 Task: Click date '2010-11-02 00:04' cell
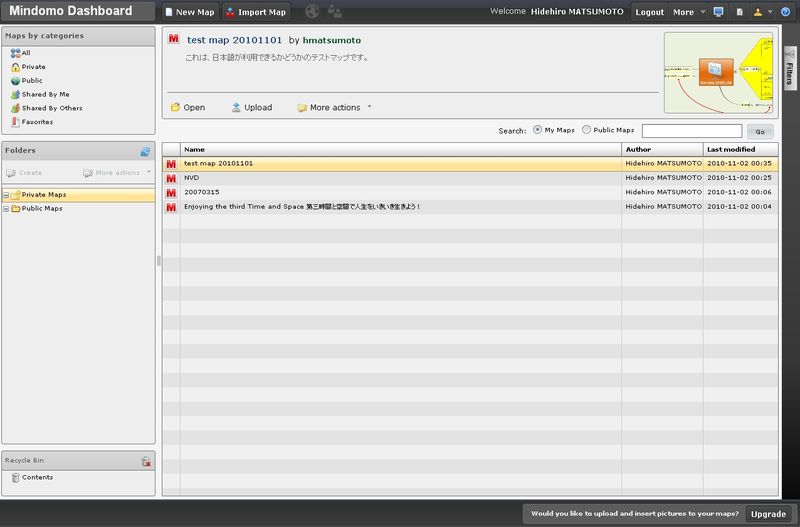point(739,206)
